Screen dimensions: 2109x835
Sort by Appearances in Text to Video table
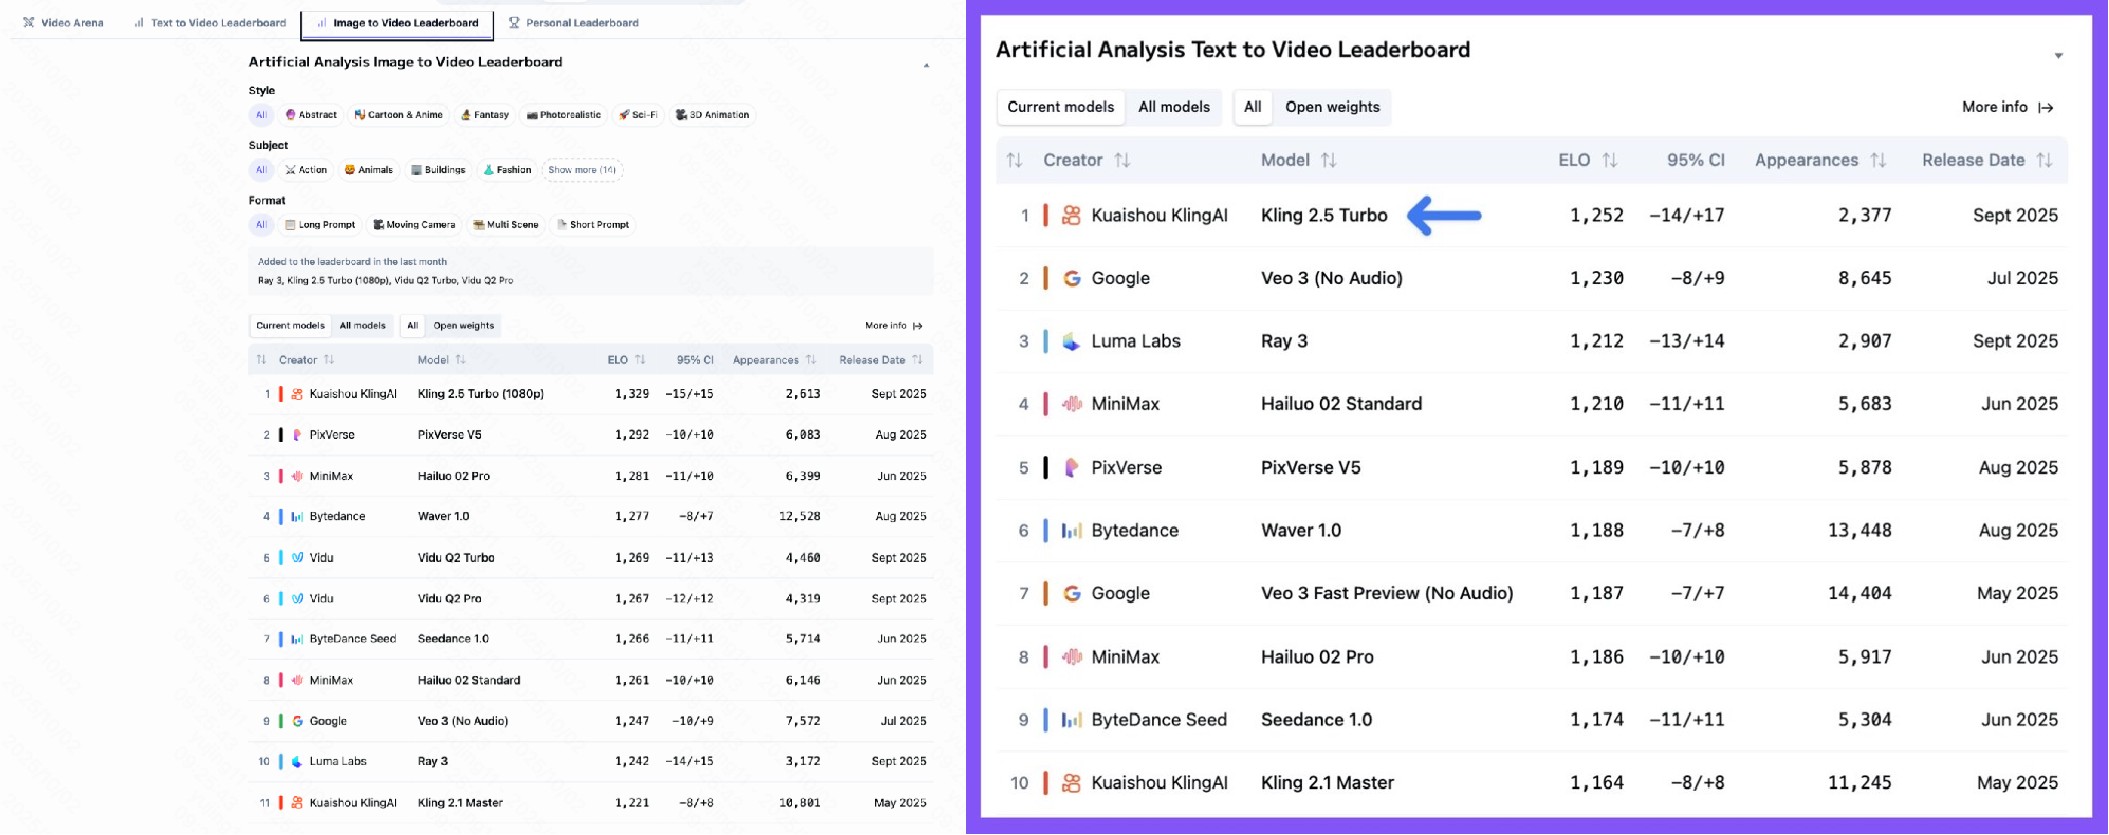[x=1820, y=160]
